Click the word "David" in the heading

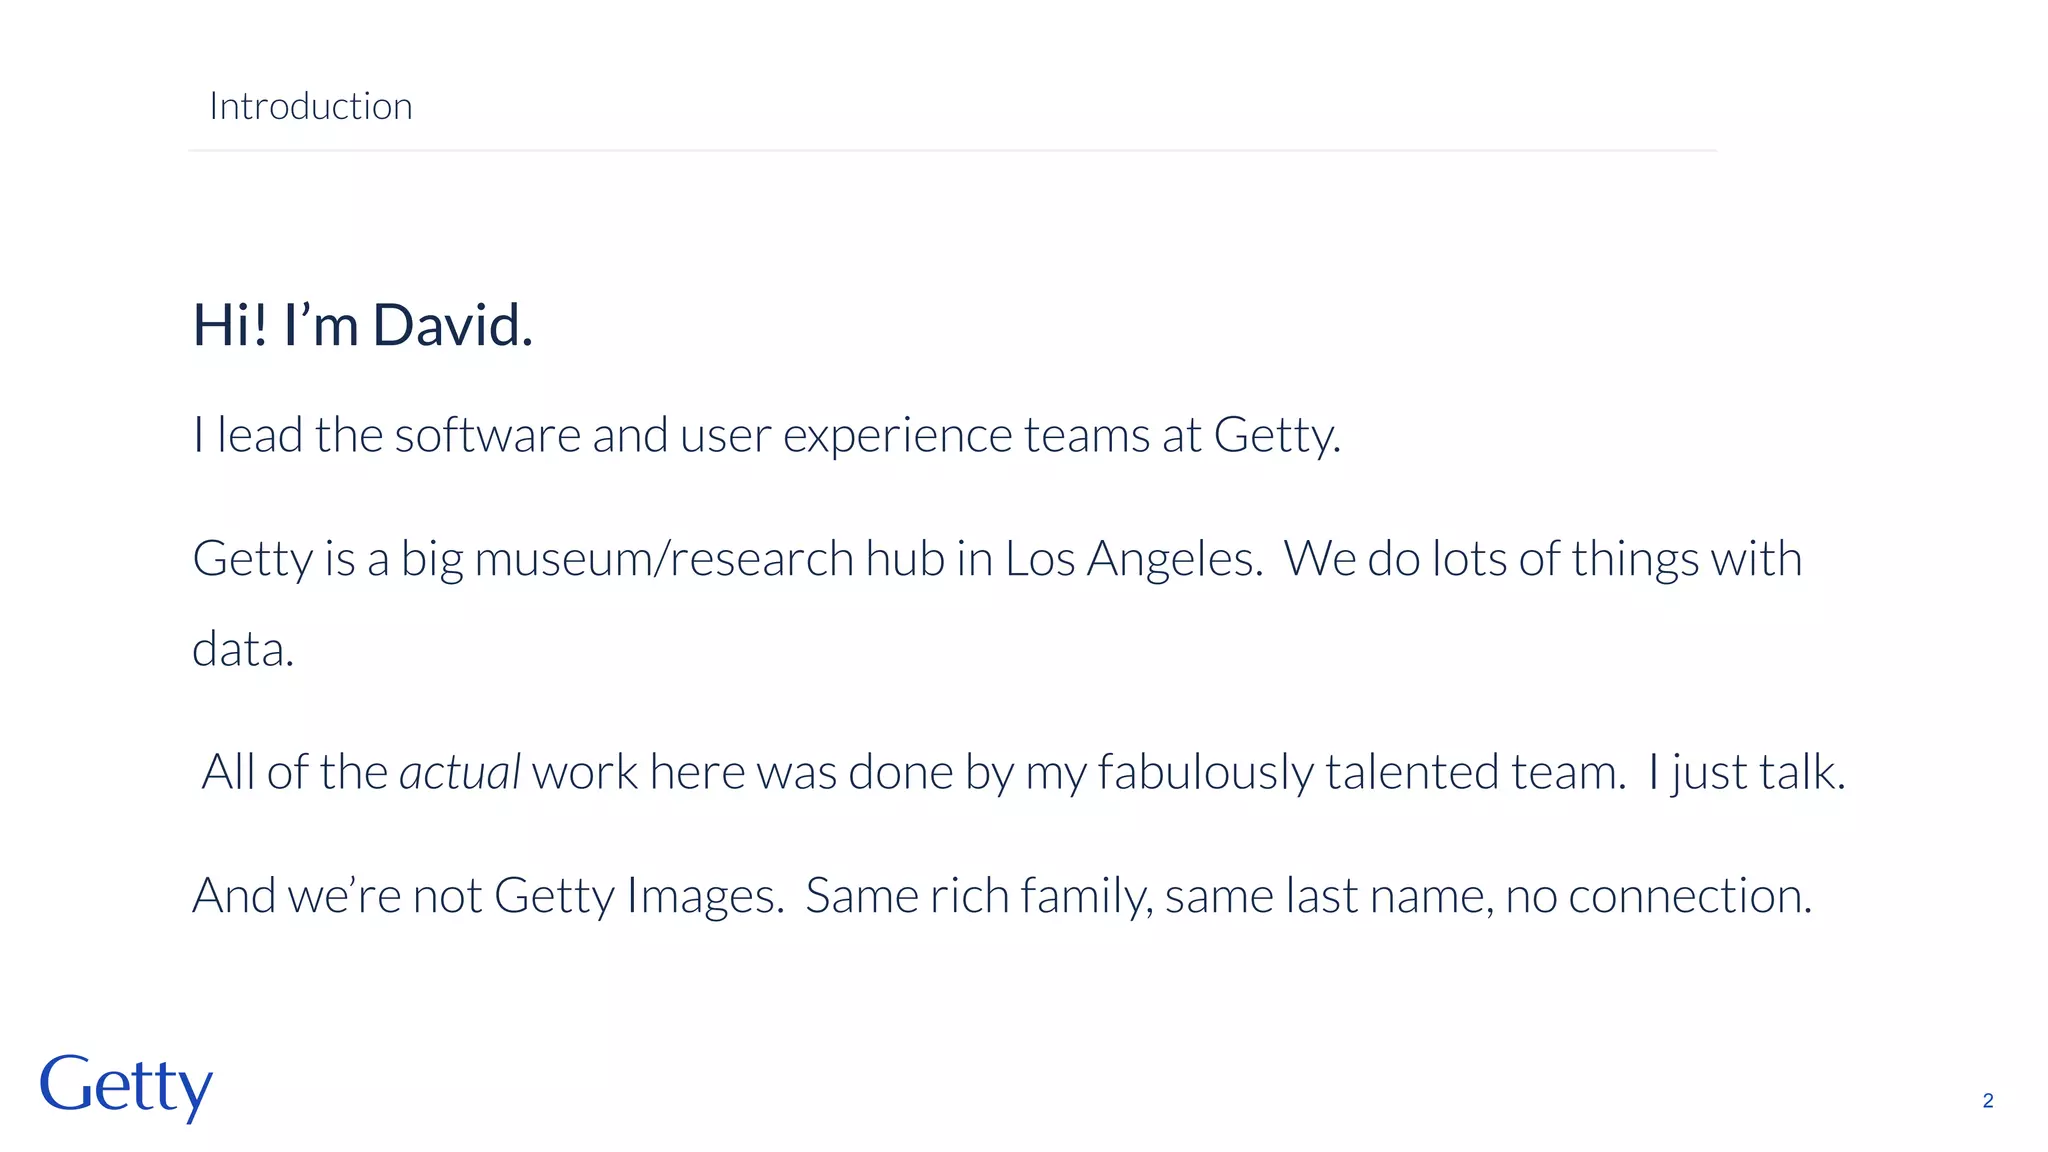(x=448, y=325)
